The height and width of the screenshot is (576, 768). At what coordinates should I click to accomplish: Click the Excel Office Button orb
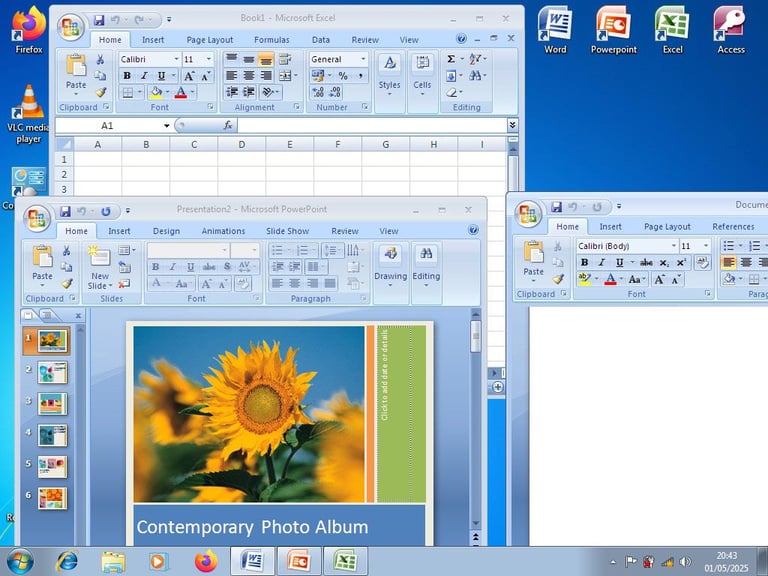click(71, 27)
